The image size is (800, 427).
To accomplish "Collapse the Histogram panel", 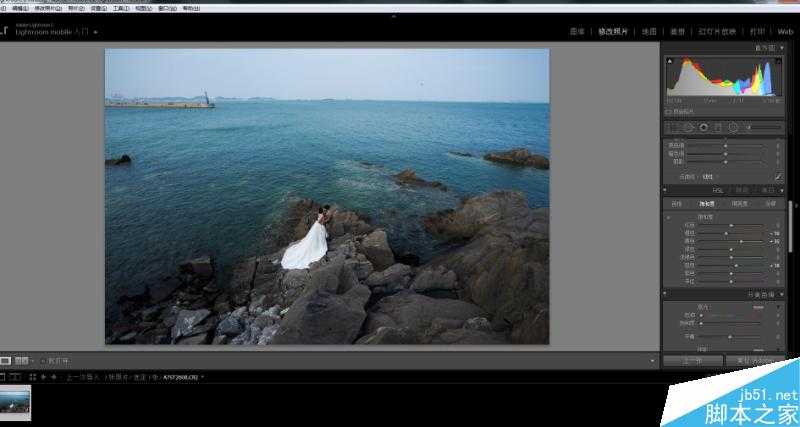I will pyautogui.click(x=786, y=47).
